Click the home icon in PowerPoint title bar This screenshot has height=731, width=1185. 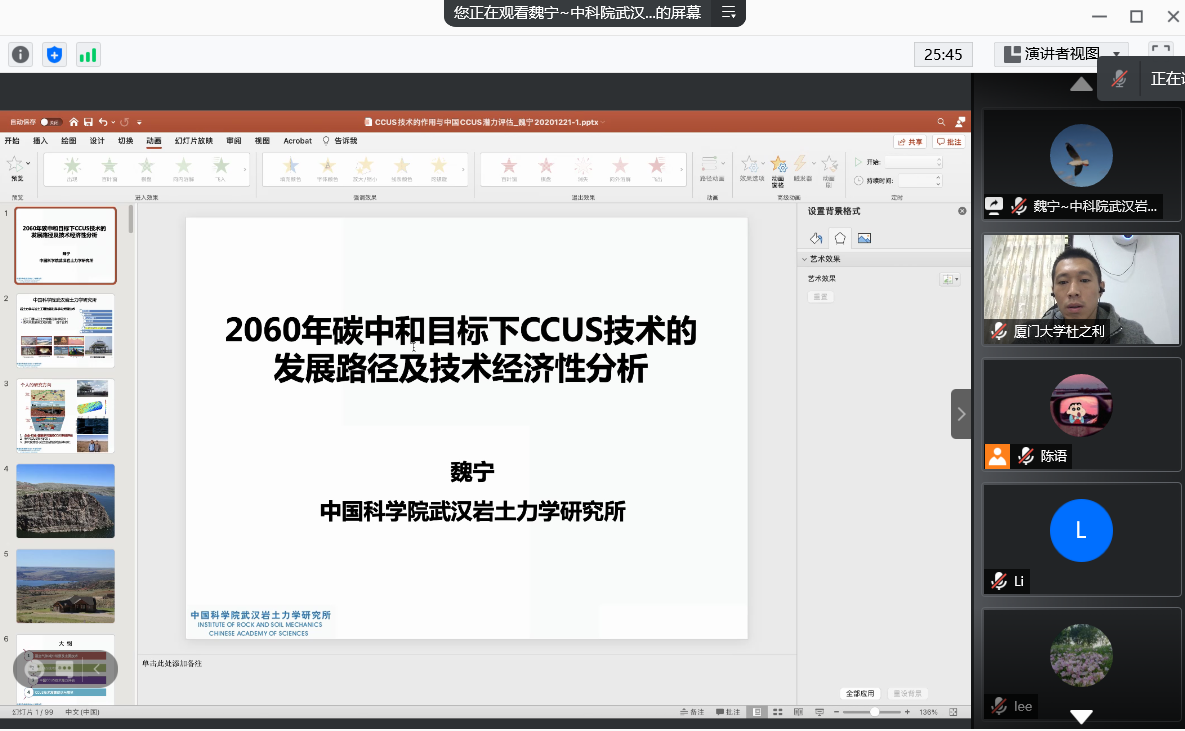73,122
